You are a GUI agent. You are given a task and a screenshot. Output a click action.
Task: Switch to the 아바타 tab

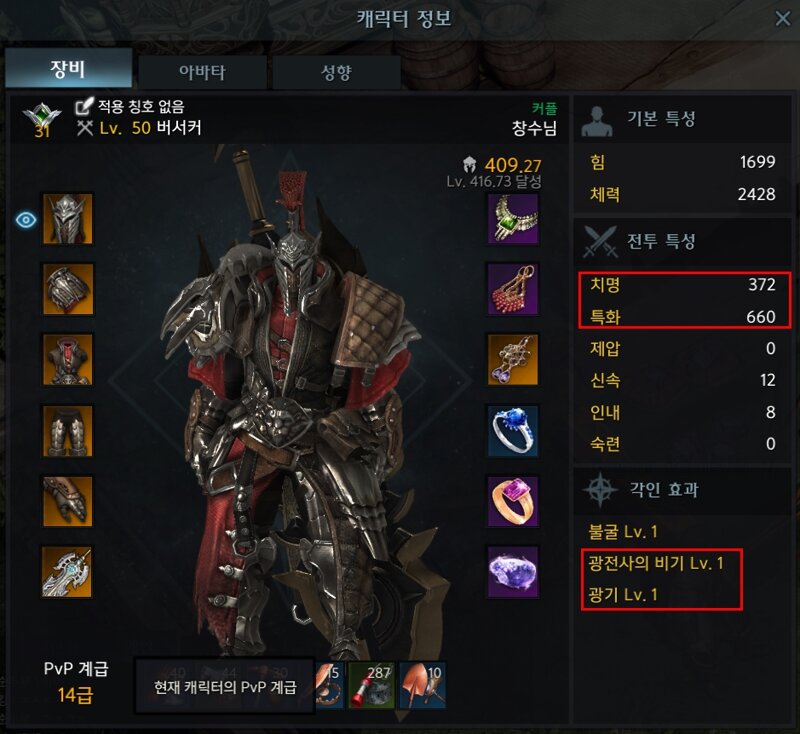click(202, 72)
